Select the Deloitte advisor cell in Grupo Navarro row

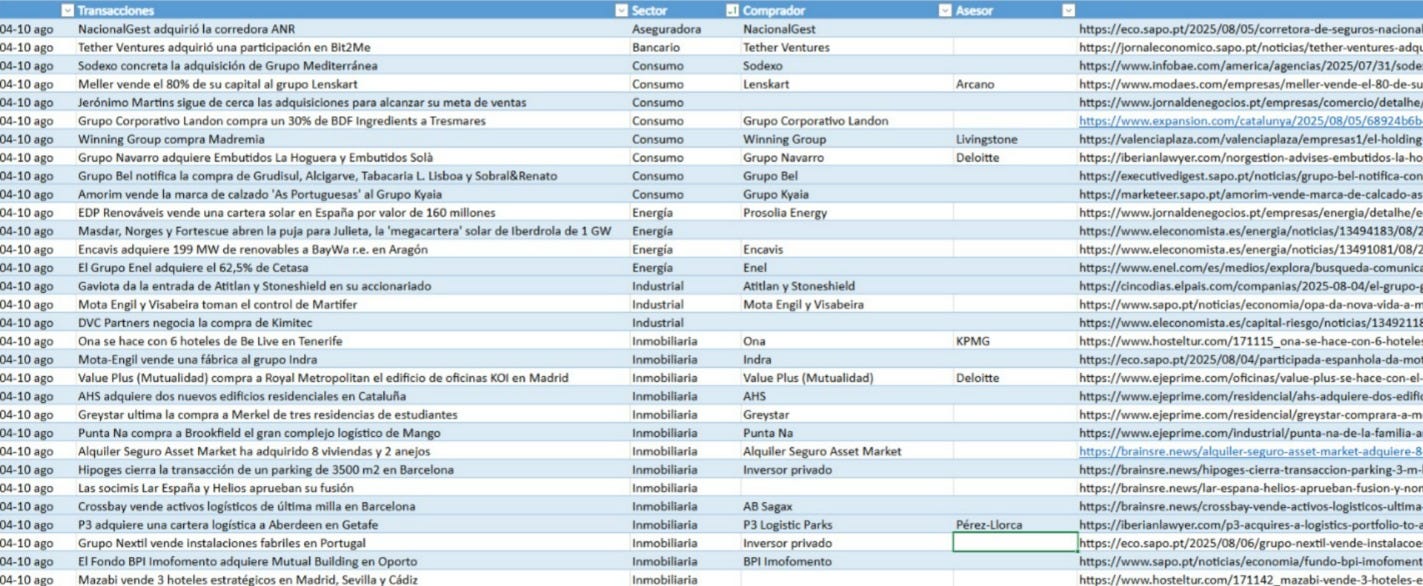click(x=1015, y=157)
